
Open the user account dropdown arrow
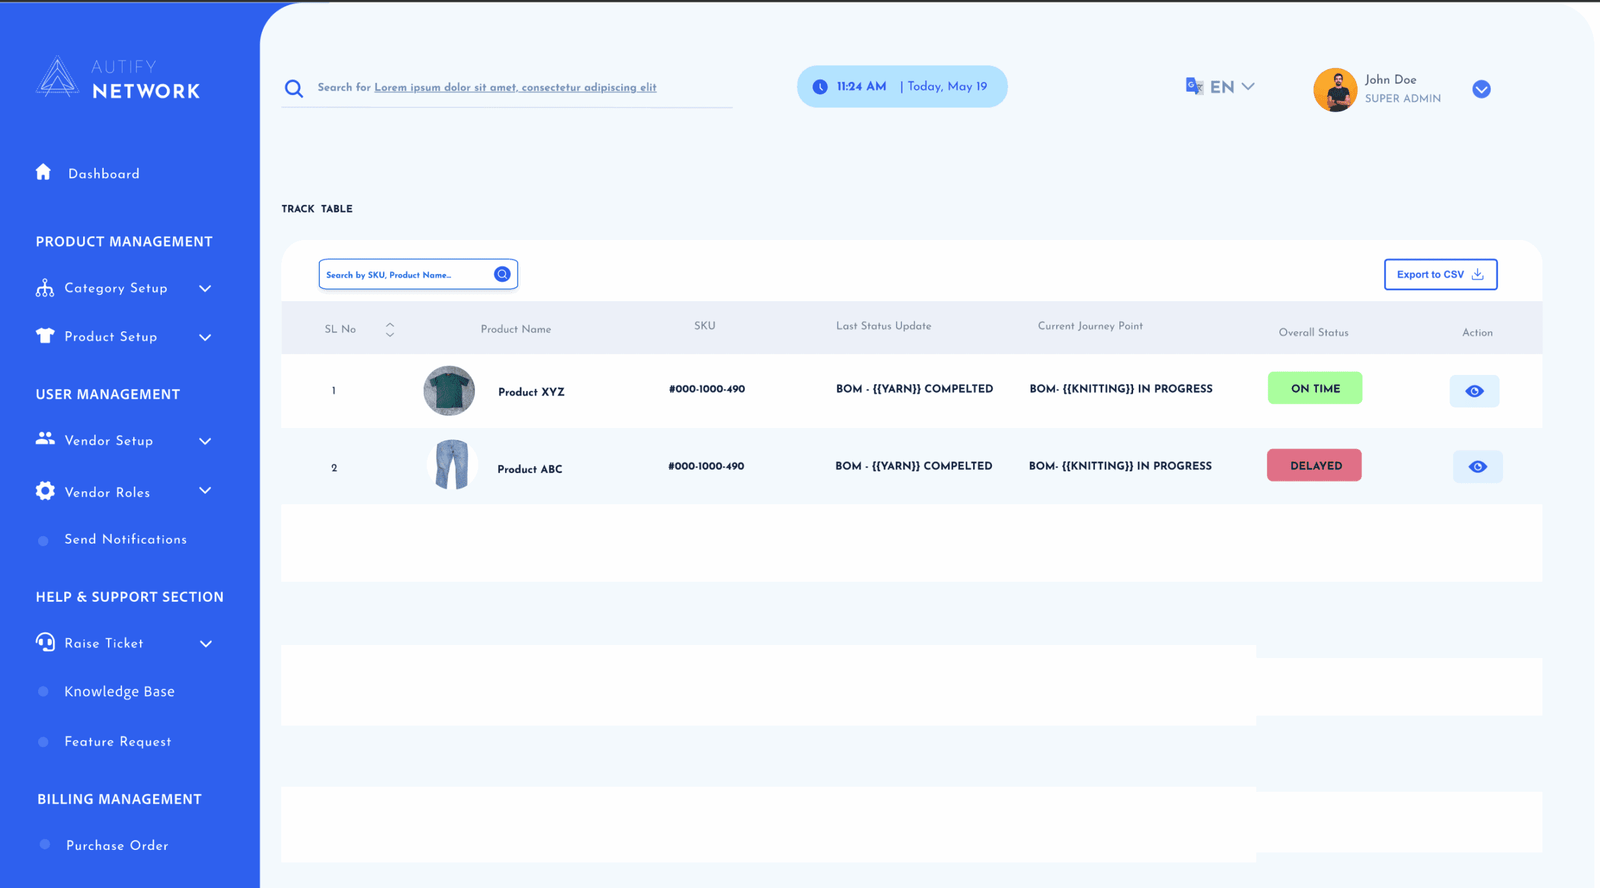[1481, 89]
